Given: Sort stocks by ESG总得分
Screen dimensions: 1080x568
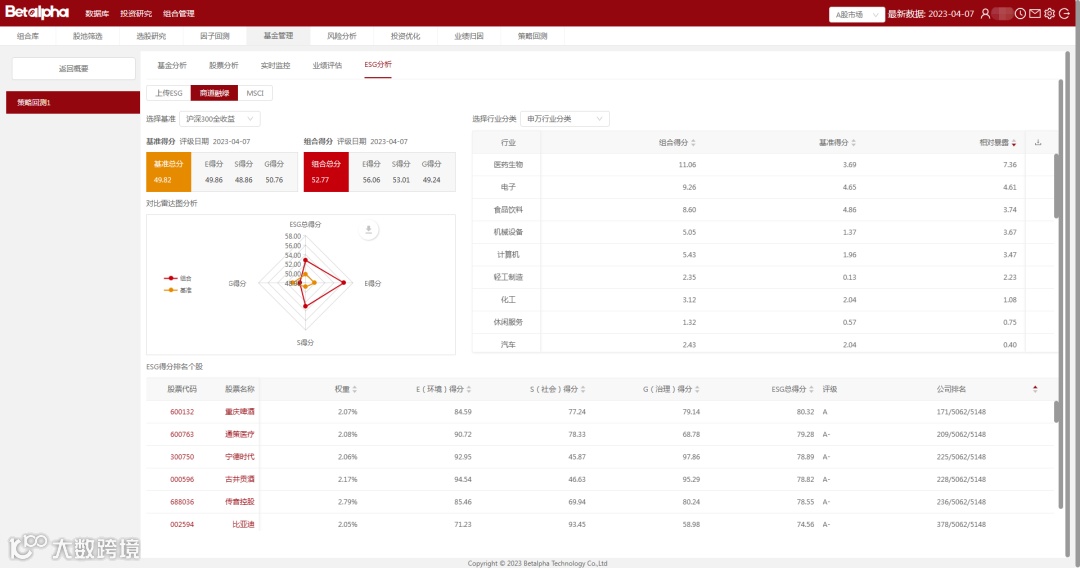Looking at the screenshot, I should pos(812,390).
